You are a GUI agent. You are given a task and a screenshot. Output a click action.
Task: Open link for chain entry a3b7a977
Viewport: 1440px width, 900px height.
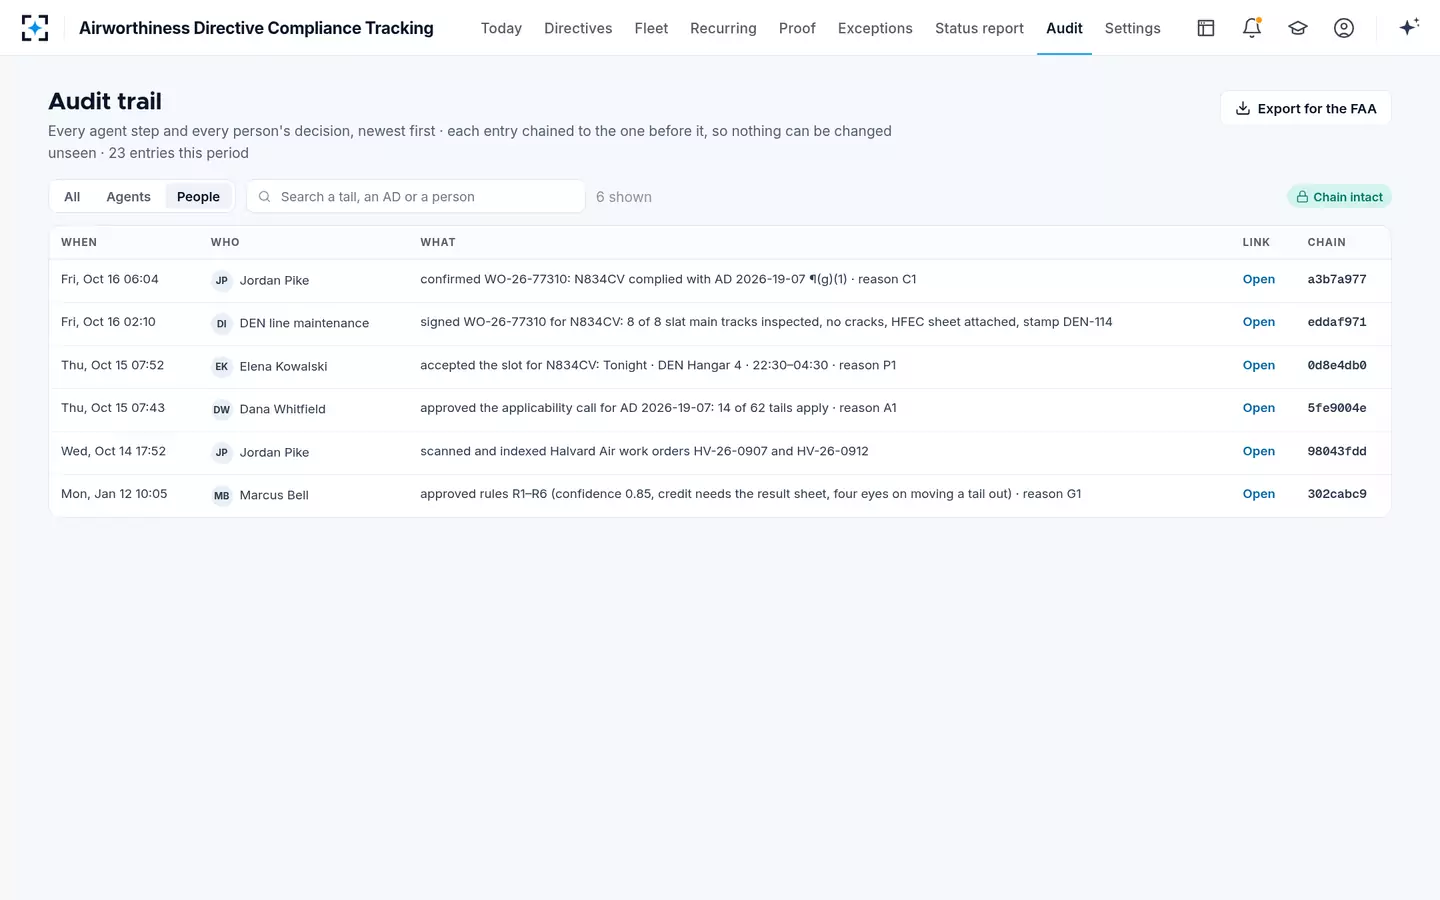1259,280
